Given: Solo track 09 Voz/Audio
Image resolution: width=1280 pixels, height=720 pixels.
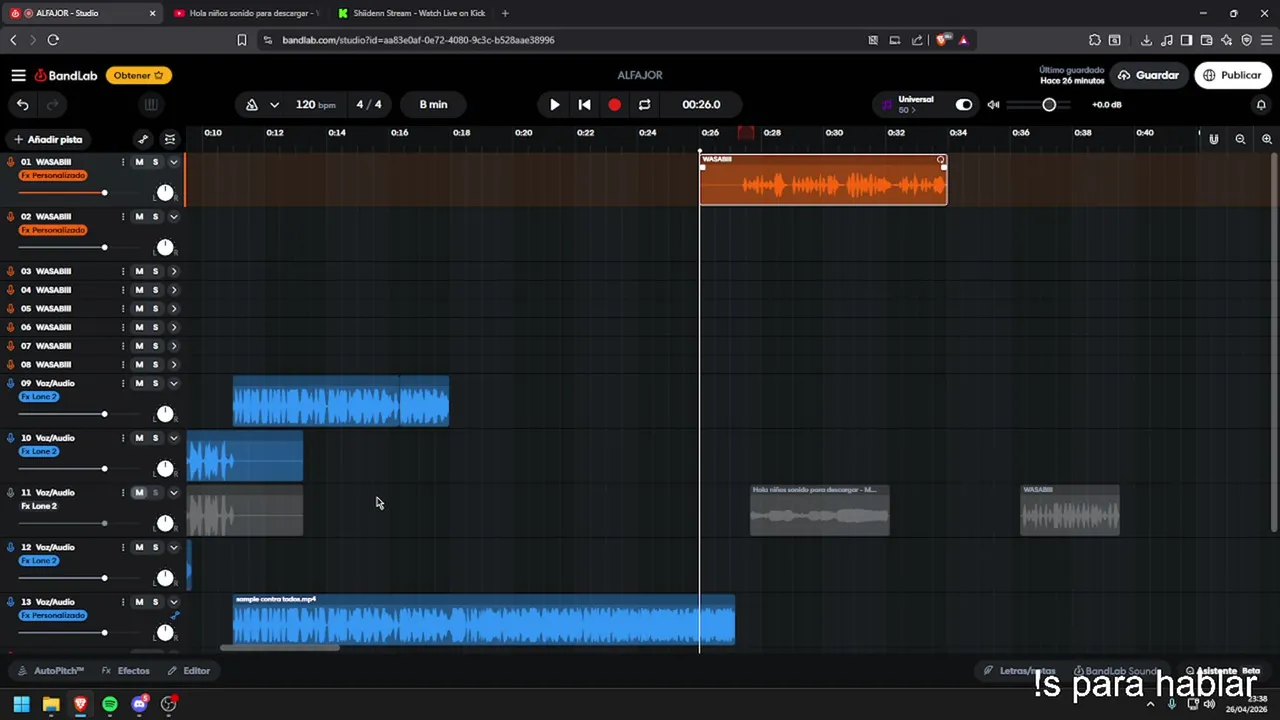Looking at the screenshot, I should coord(155,383).
